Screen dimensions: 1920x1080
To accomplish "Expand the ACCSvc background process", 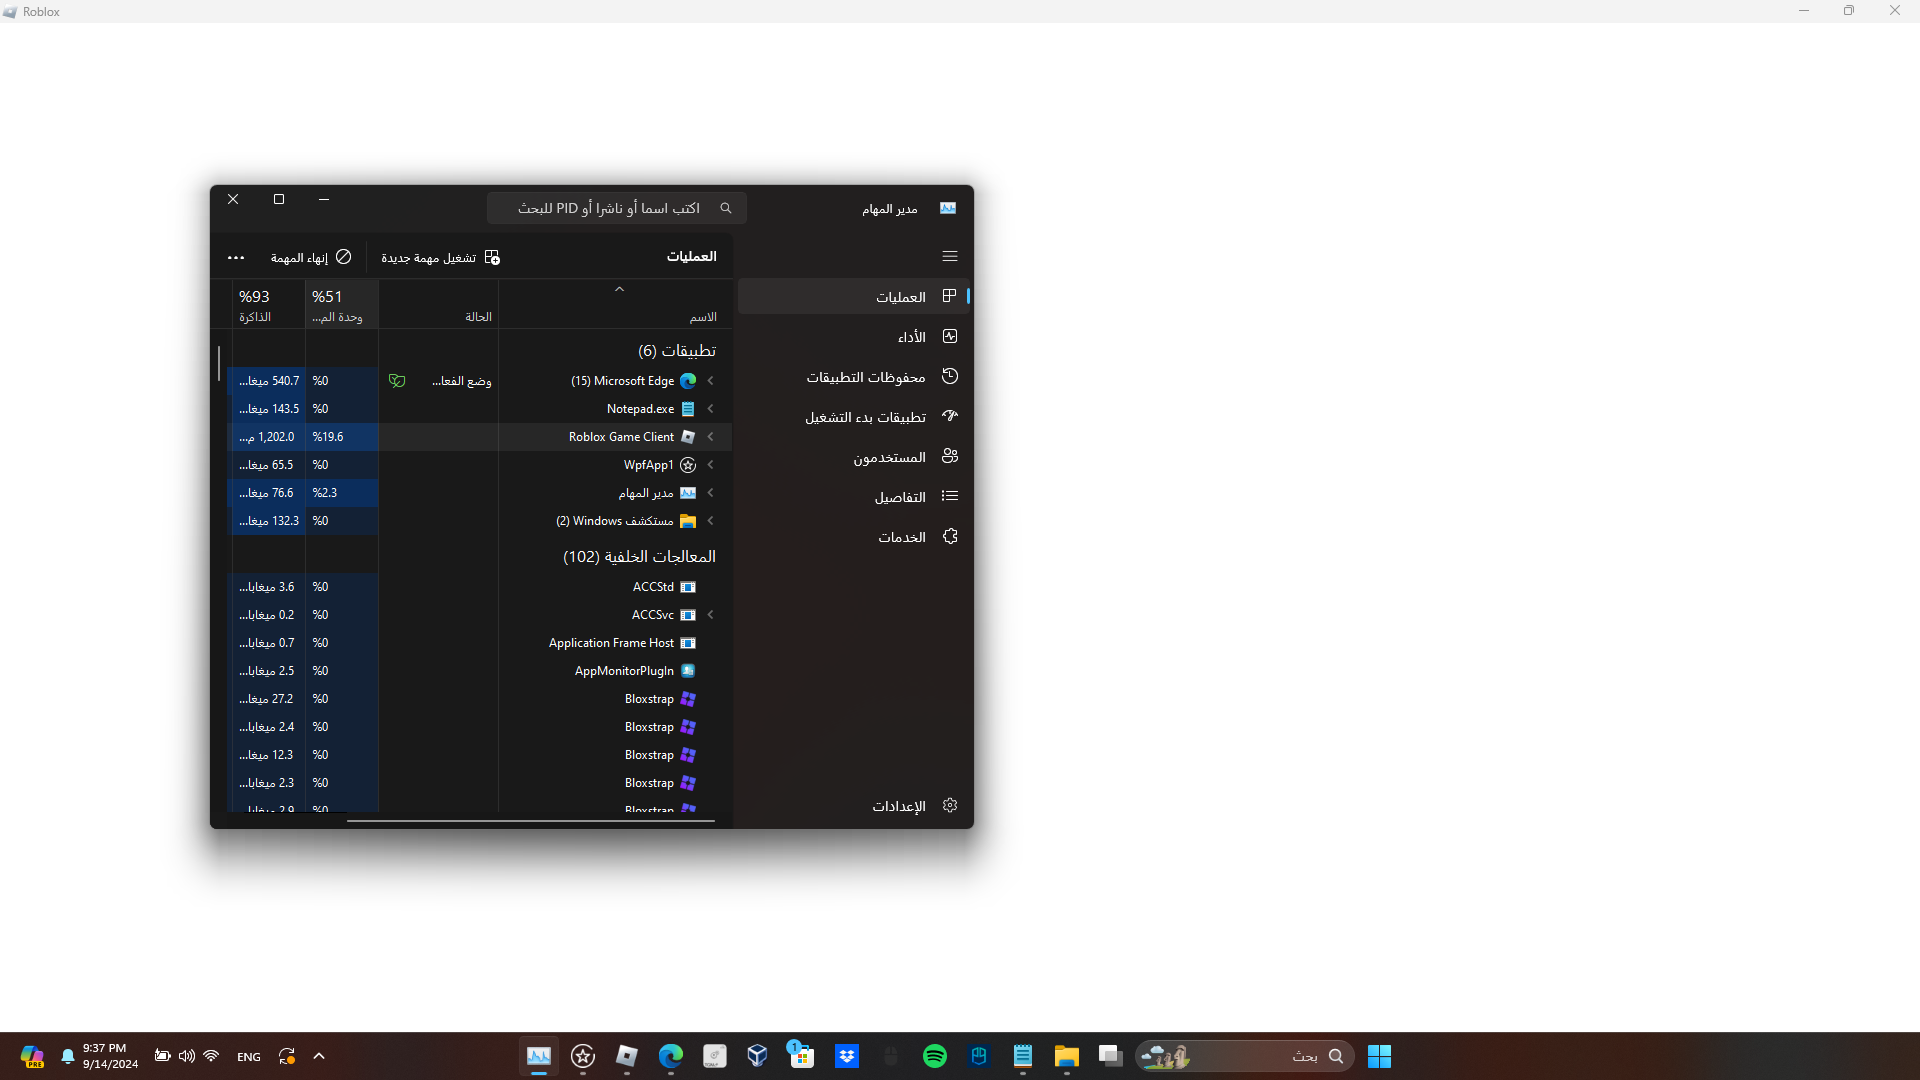I will (x=710, y=615).
